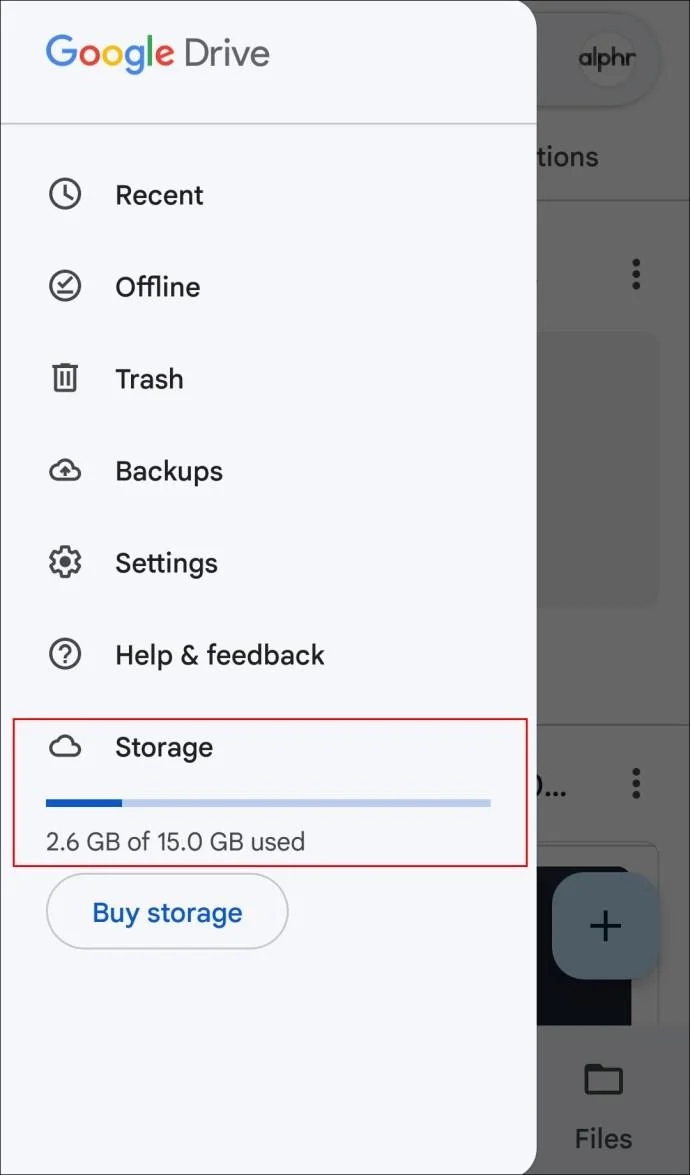The height and width of the screenshot is (1175, 690).
Task: Tap the plus button to create new file
Action: tap(605, 925)
